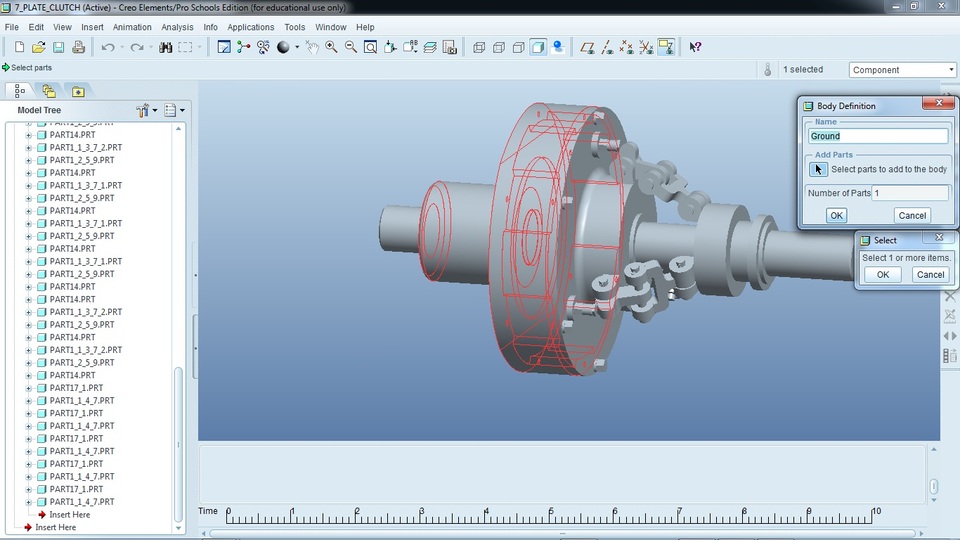Select the Zoom Out magnifier tool
The height and width of the screenshot is (540, 960).
click(x=351, y=47)
